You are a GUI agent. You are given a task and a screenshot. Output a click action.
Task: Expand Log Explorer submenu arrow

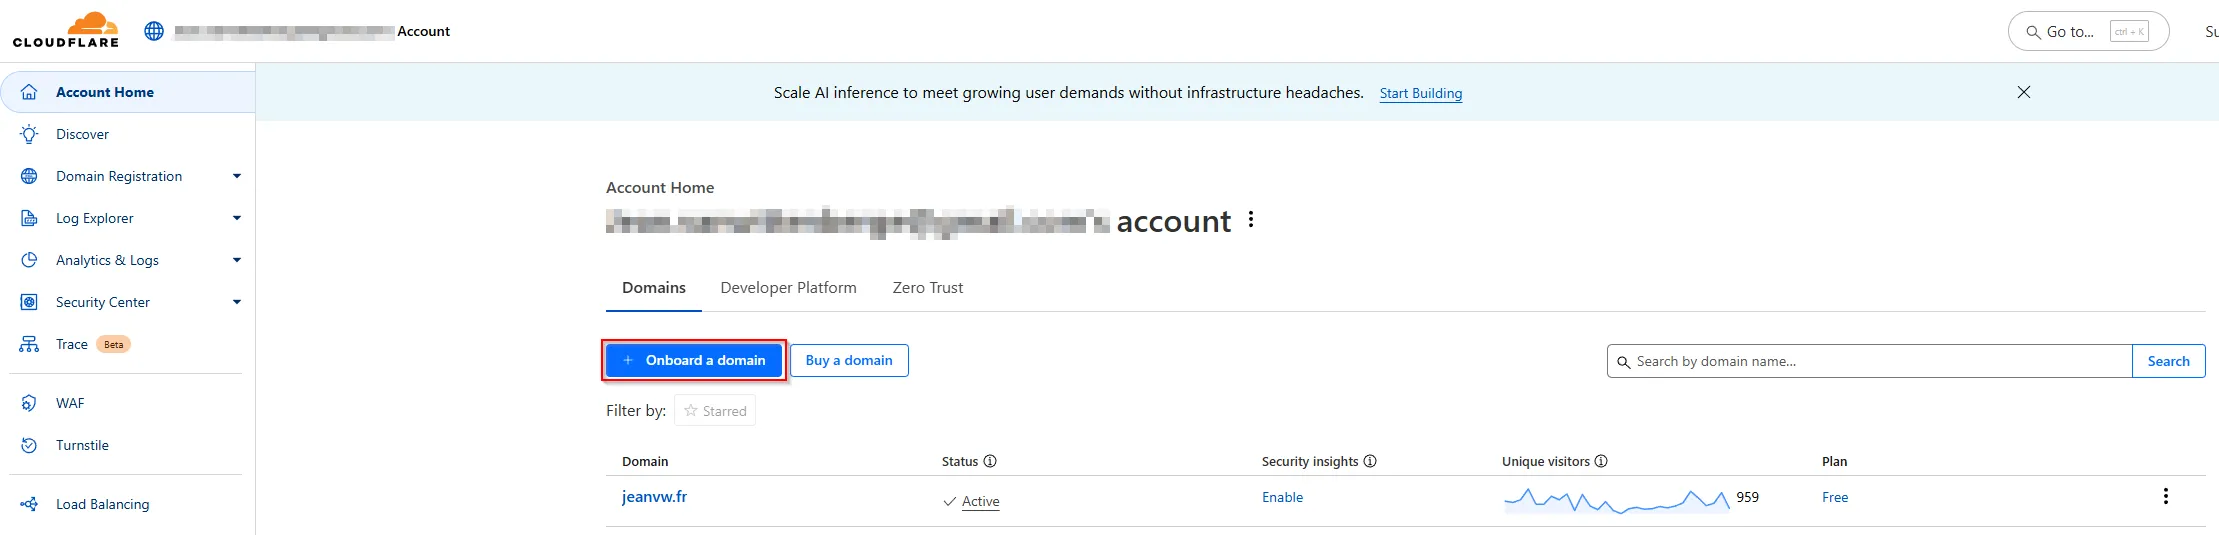pos(237,218)
